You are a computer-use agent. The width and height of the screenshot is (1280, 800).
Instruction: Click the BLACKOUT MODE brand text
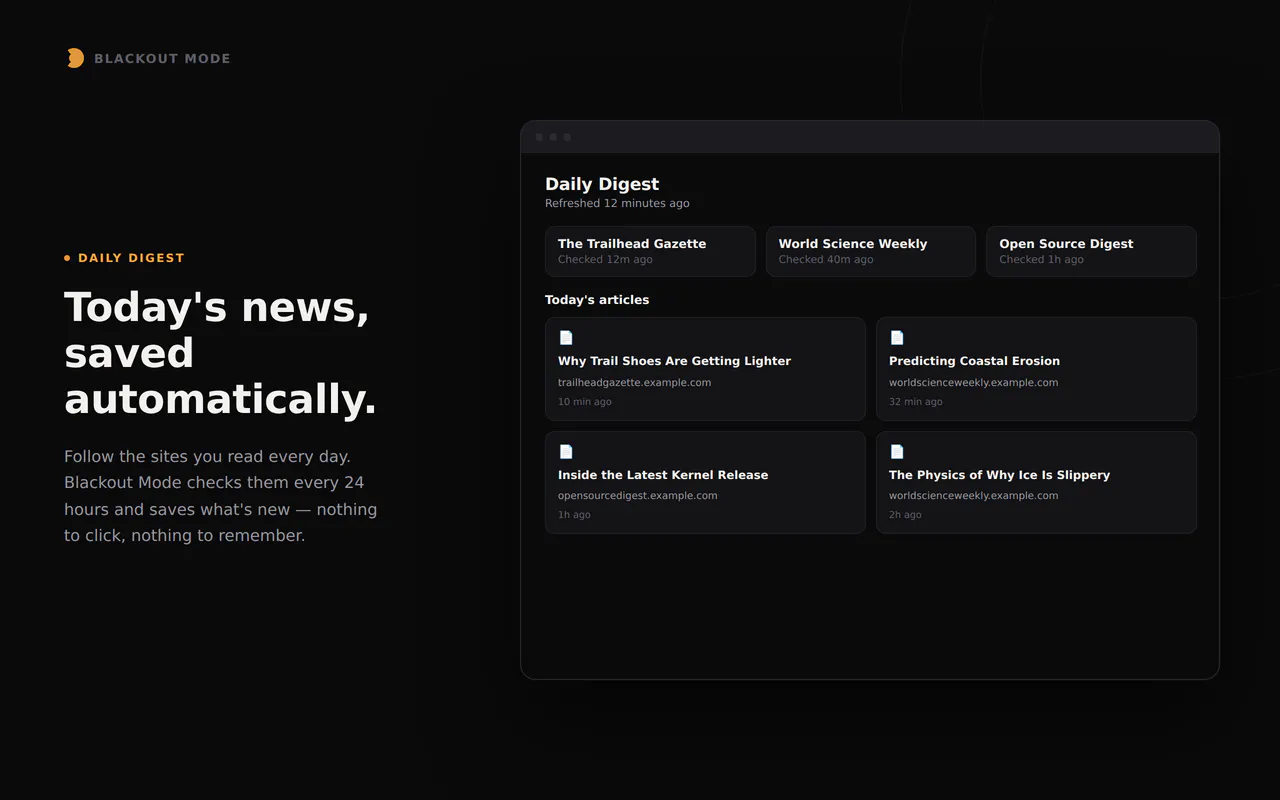pyautogui.click(x=162, y=59)
